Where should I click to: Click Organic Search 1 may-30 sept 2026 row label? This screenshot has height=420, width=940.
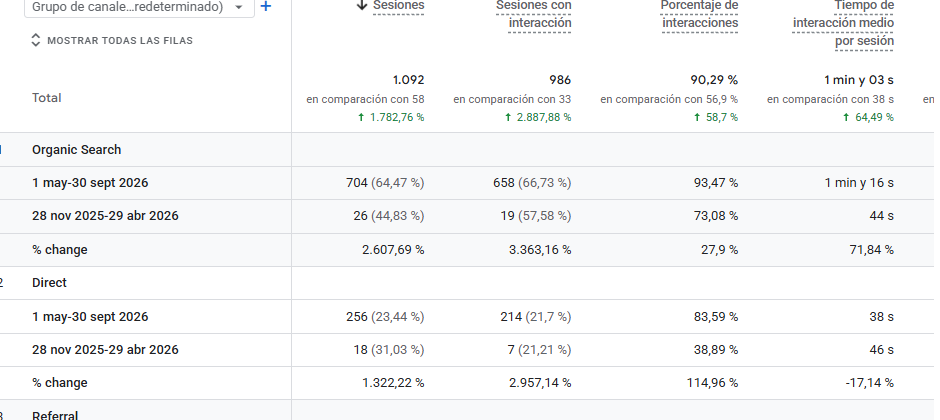tap(90, 183)
